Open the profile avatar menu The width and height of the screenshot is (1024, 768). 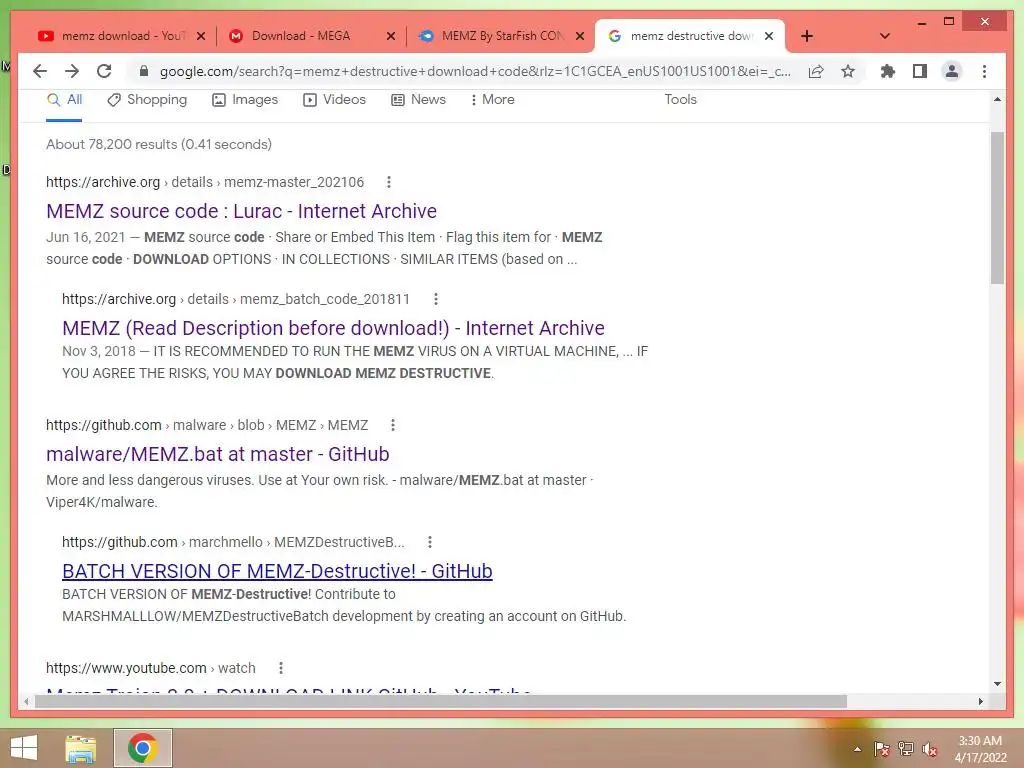coord(952,71)
